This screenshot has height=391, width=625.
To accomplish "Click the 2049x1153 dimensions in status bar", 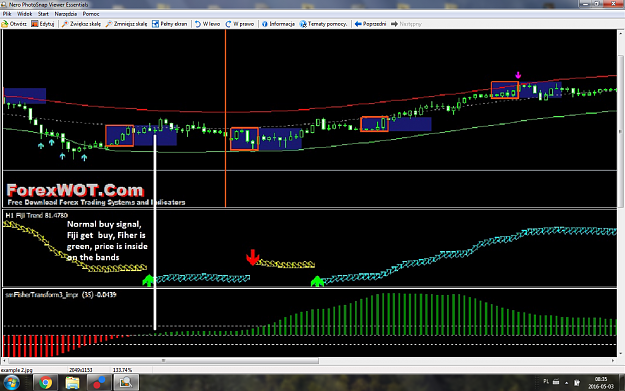I will [81, 370].
